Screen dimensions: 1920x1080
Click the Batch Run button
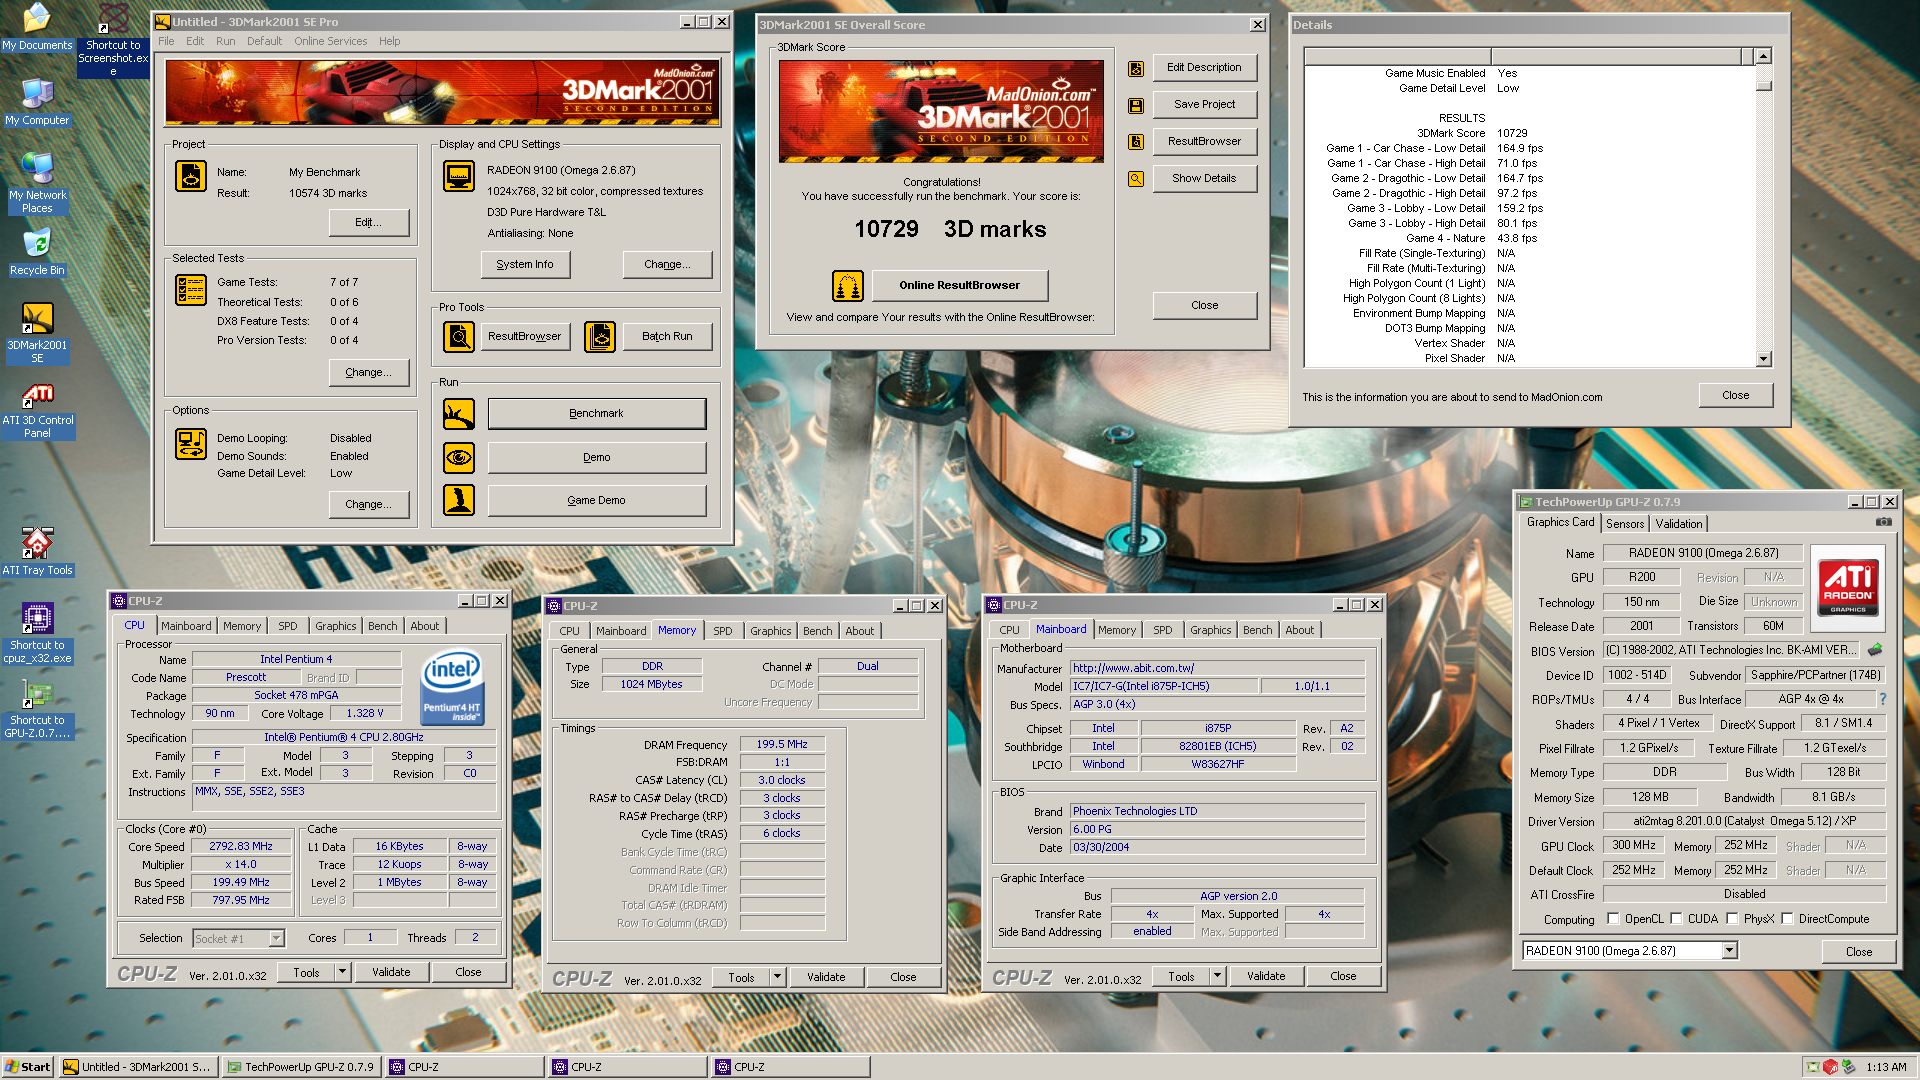(x=667, y=337)
